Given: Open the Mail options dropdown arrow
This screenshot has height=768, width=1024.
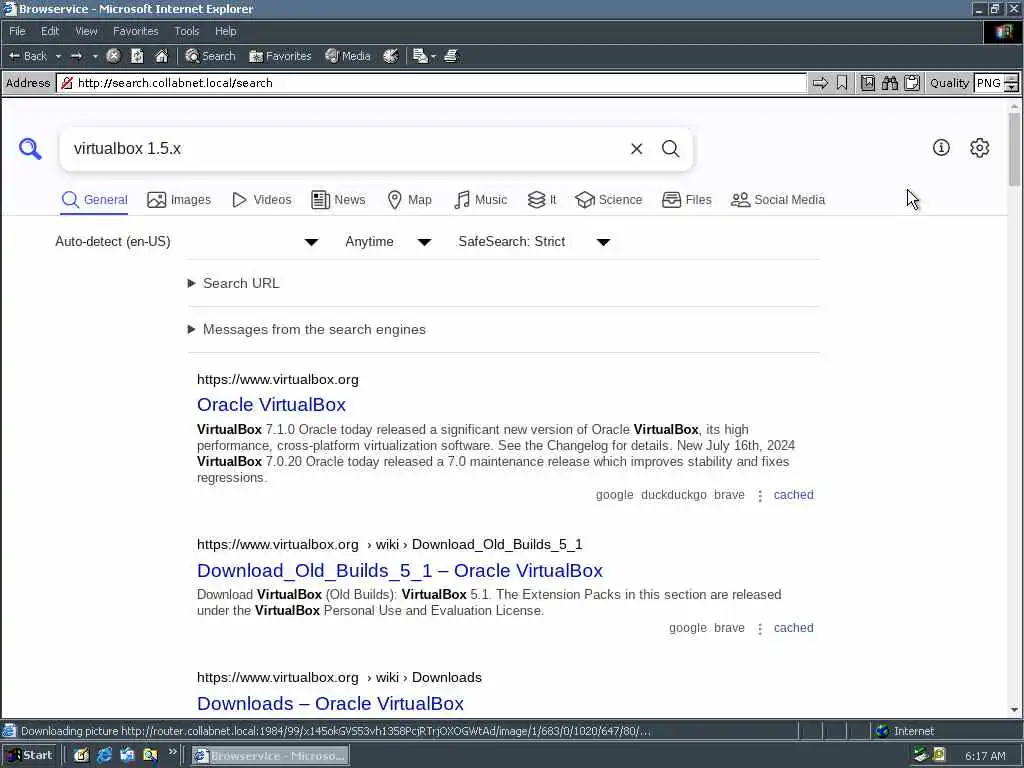Looking at the screenshot, I should (x=433, y=56).
